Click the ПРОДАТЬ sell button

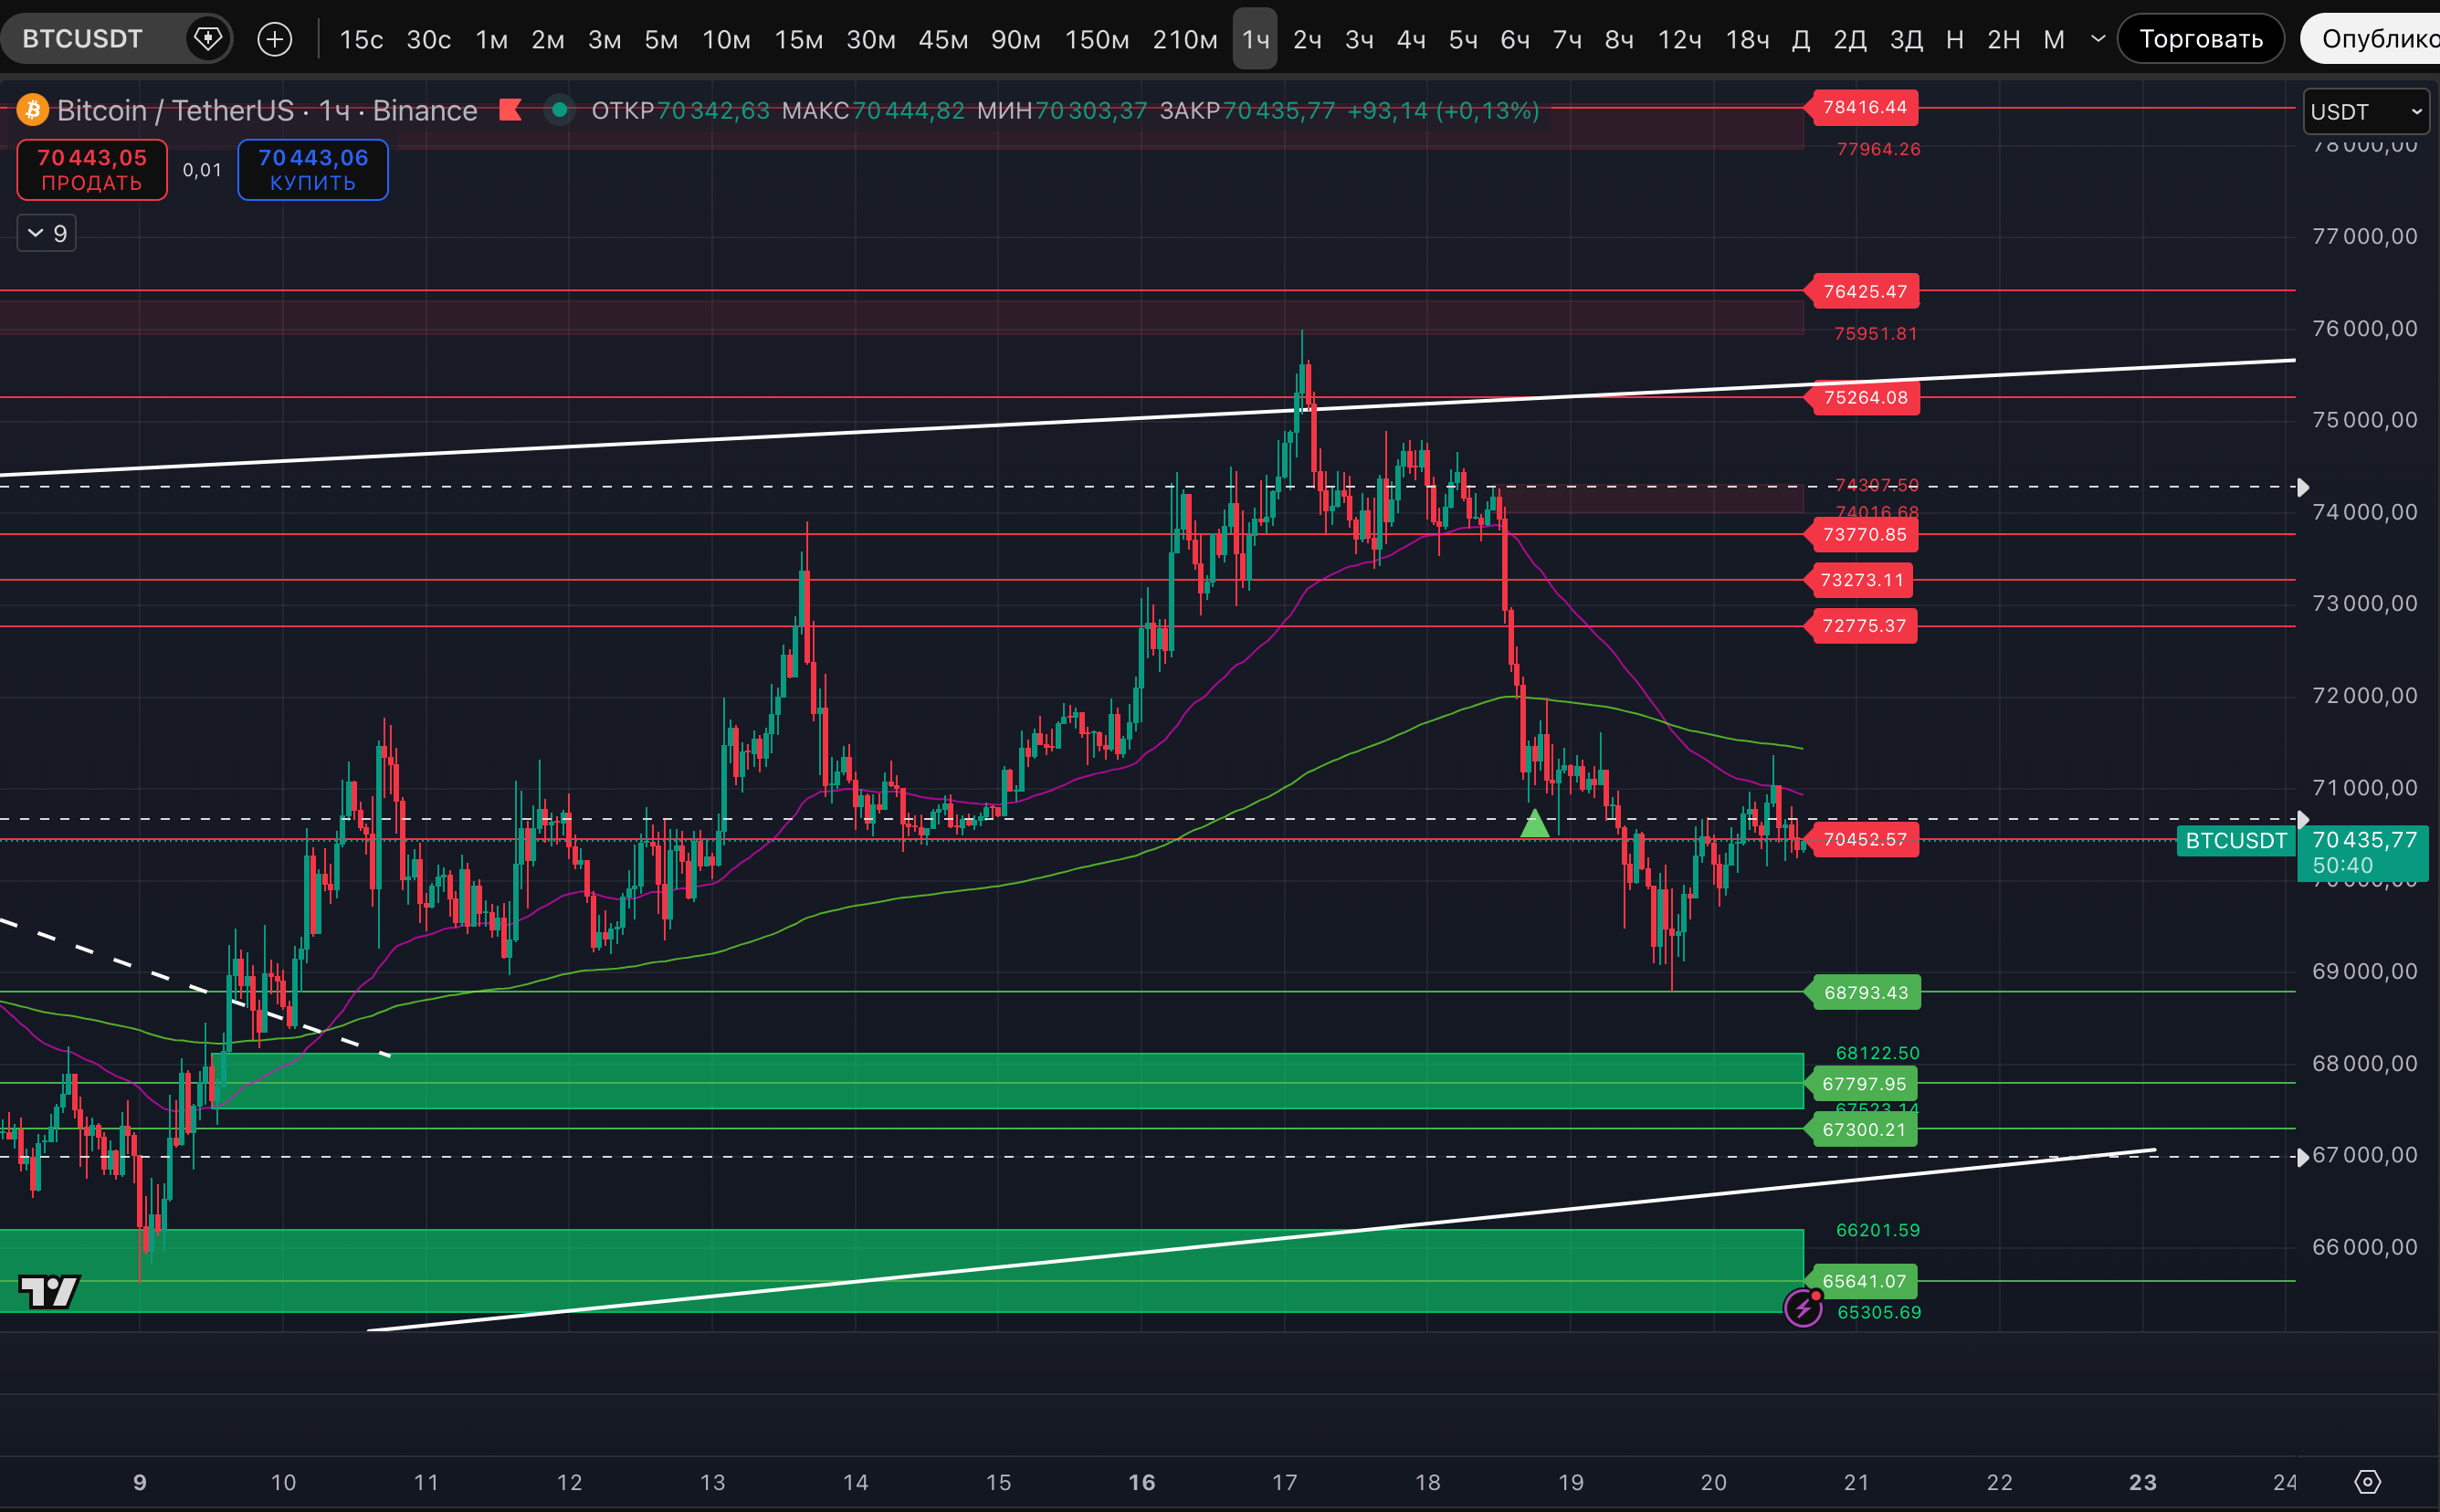pos(92,170)
